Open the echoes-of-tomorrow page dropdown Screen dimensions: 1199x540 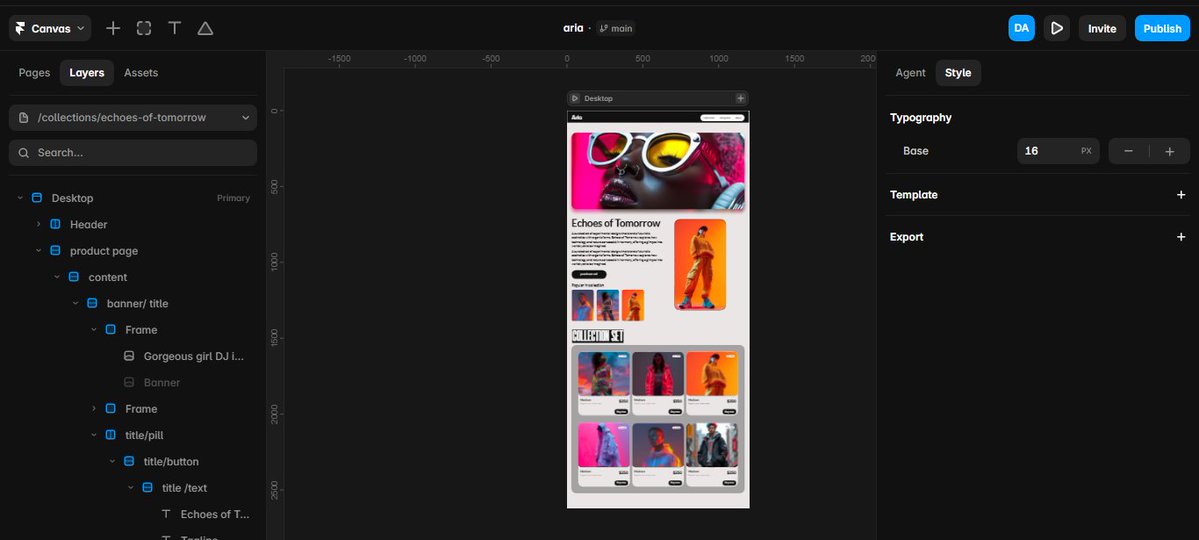(x=133, y=118)
